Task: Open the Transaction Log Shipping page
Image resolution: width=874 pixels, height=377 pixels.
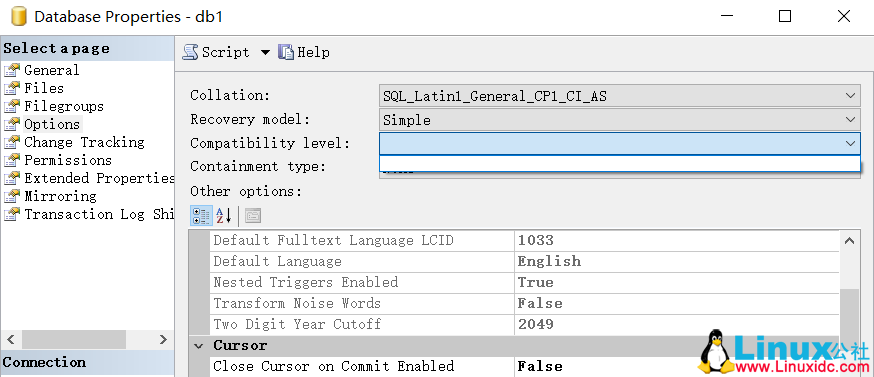Action: click(99, 214)
